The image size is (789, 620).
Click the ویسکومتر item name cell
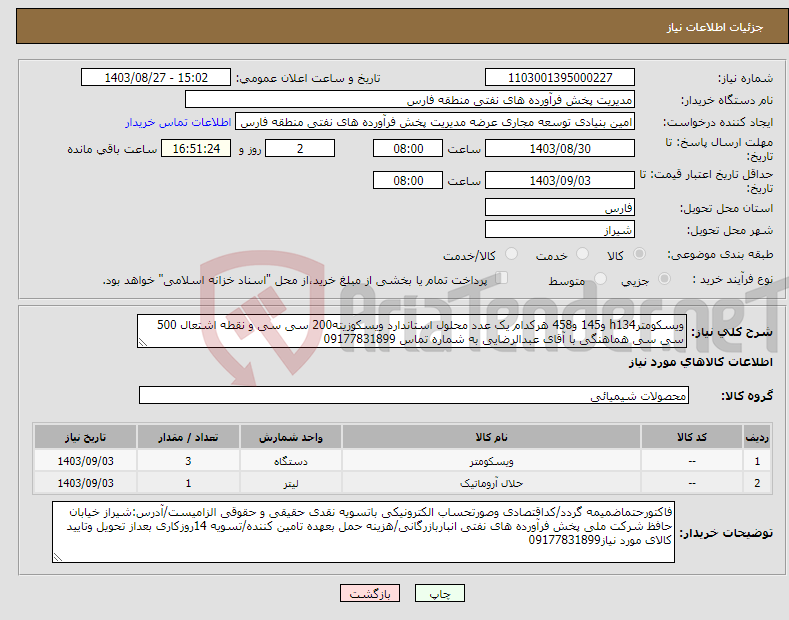coord(491,461)
